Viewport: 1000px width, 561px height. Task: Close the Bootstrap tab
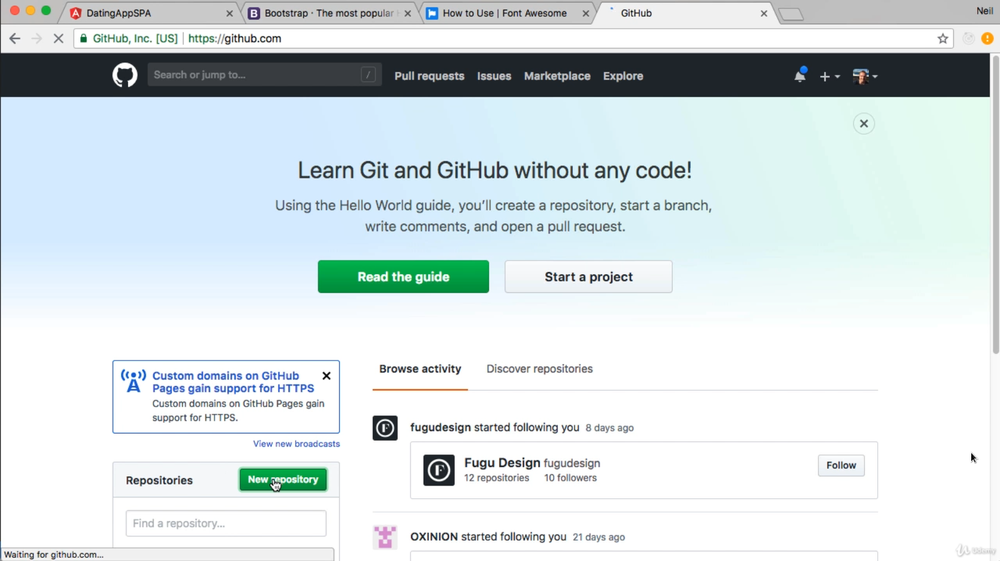(408, 13)
